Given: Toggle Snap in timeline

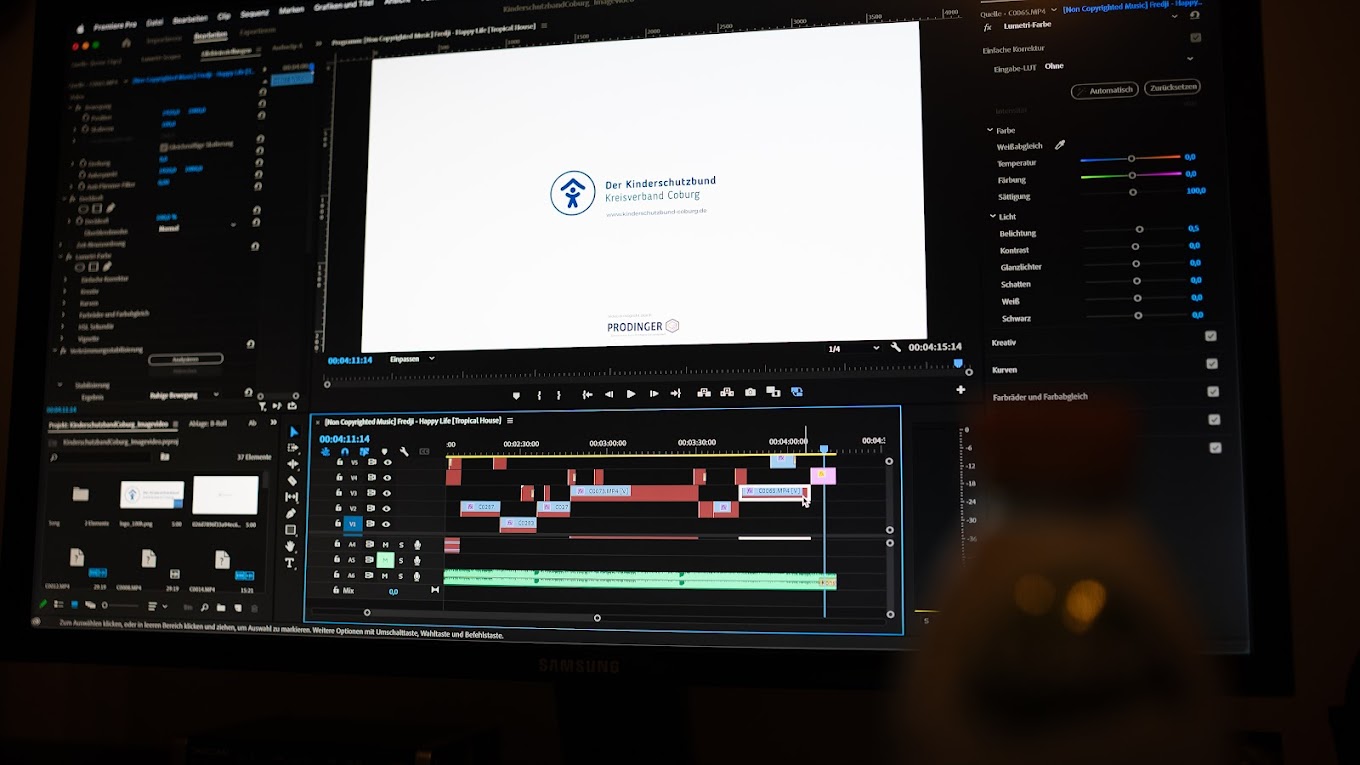Looking at the screenshot, I should click(x=345, y=452).
